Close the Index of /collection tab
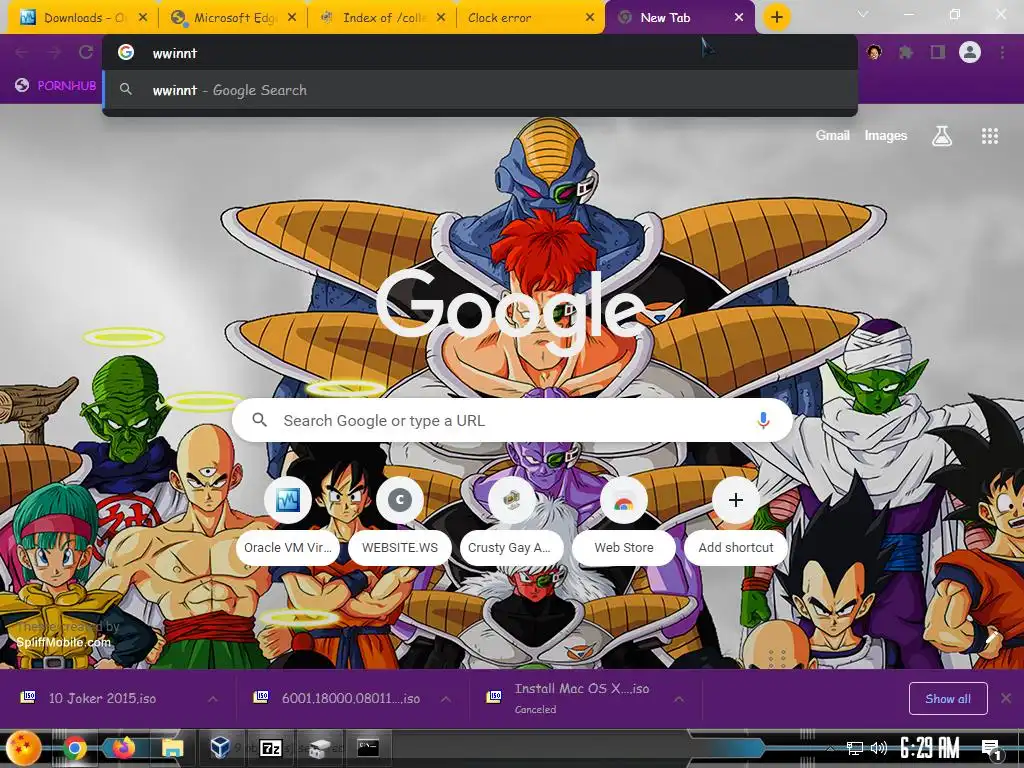1024x768 pixels. (x=441, y=18)
